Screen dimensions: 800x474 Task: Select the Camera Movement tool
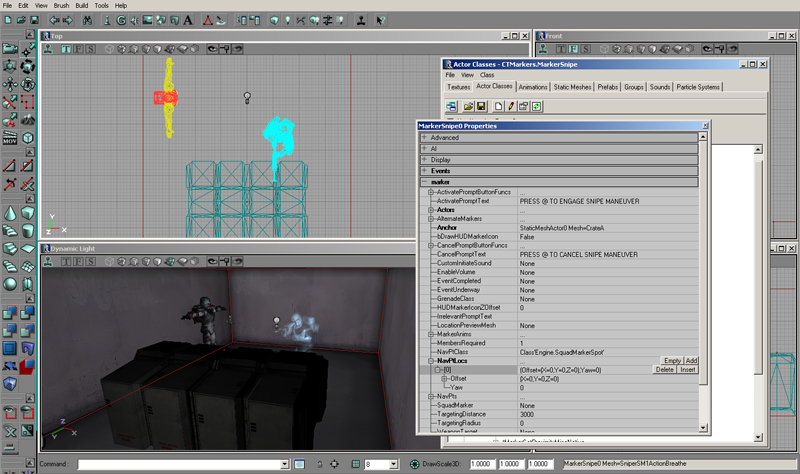(x=10, y=49)
